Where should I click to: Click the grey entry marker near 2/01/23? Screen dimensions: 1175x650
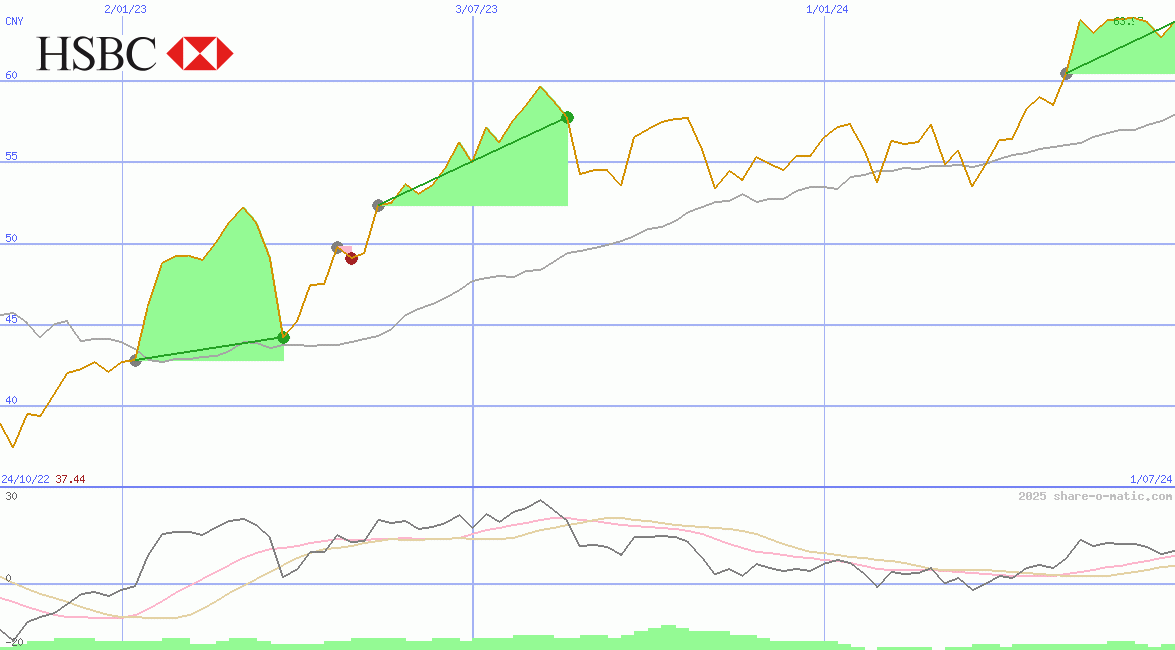coord(136,360)
